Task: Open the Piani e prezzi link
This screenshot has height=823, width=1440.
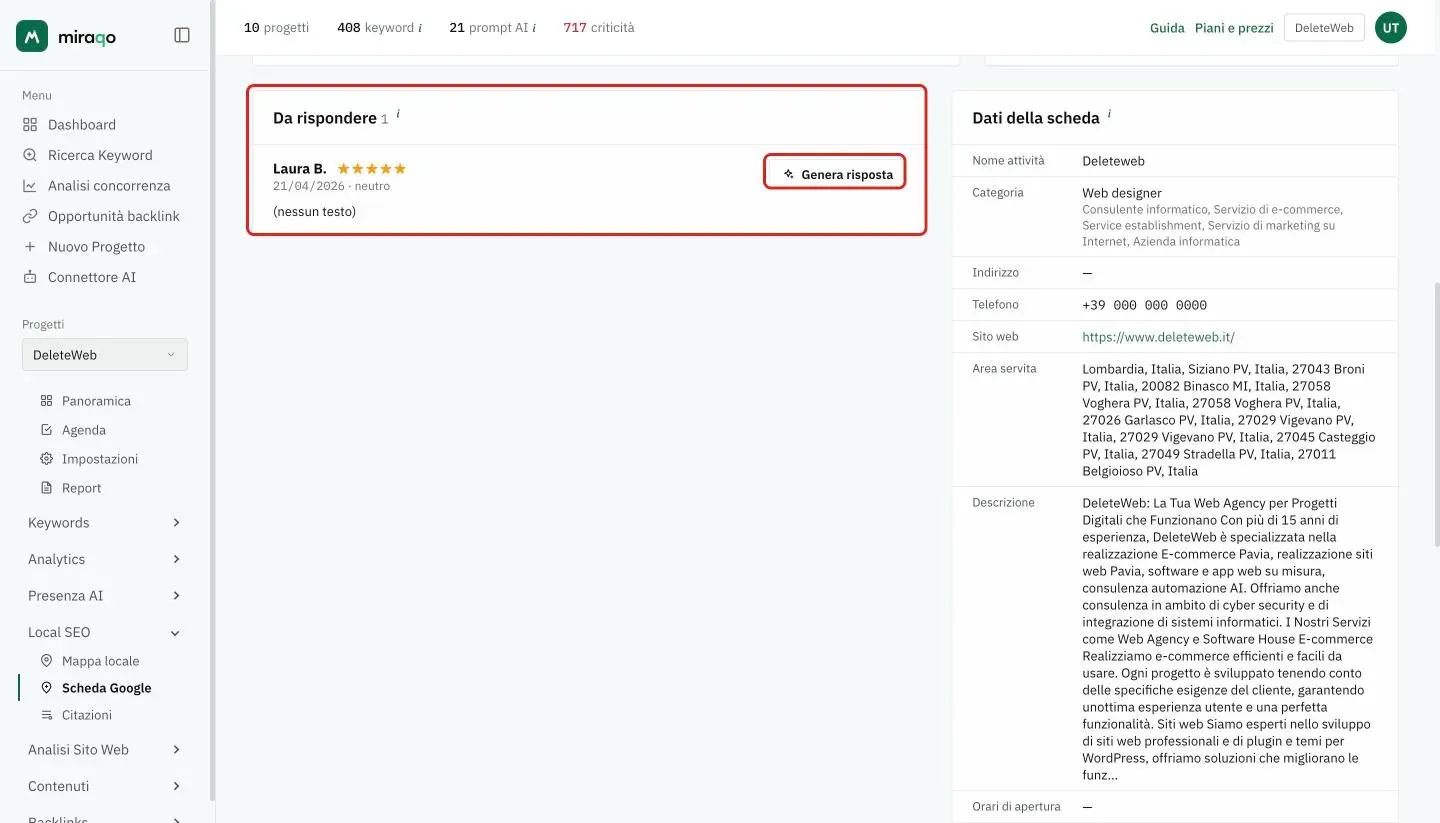Action: coord(1234,28)
